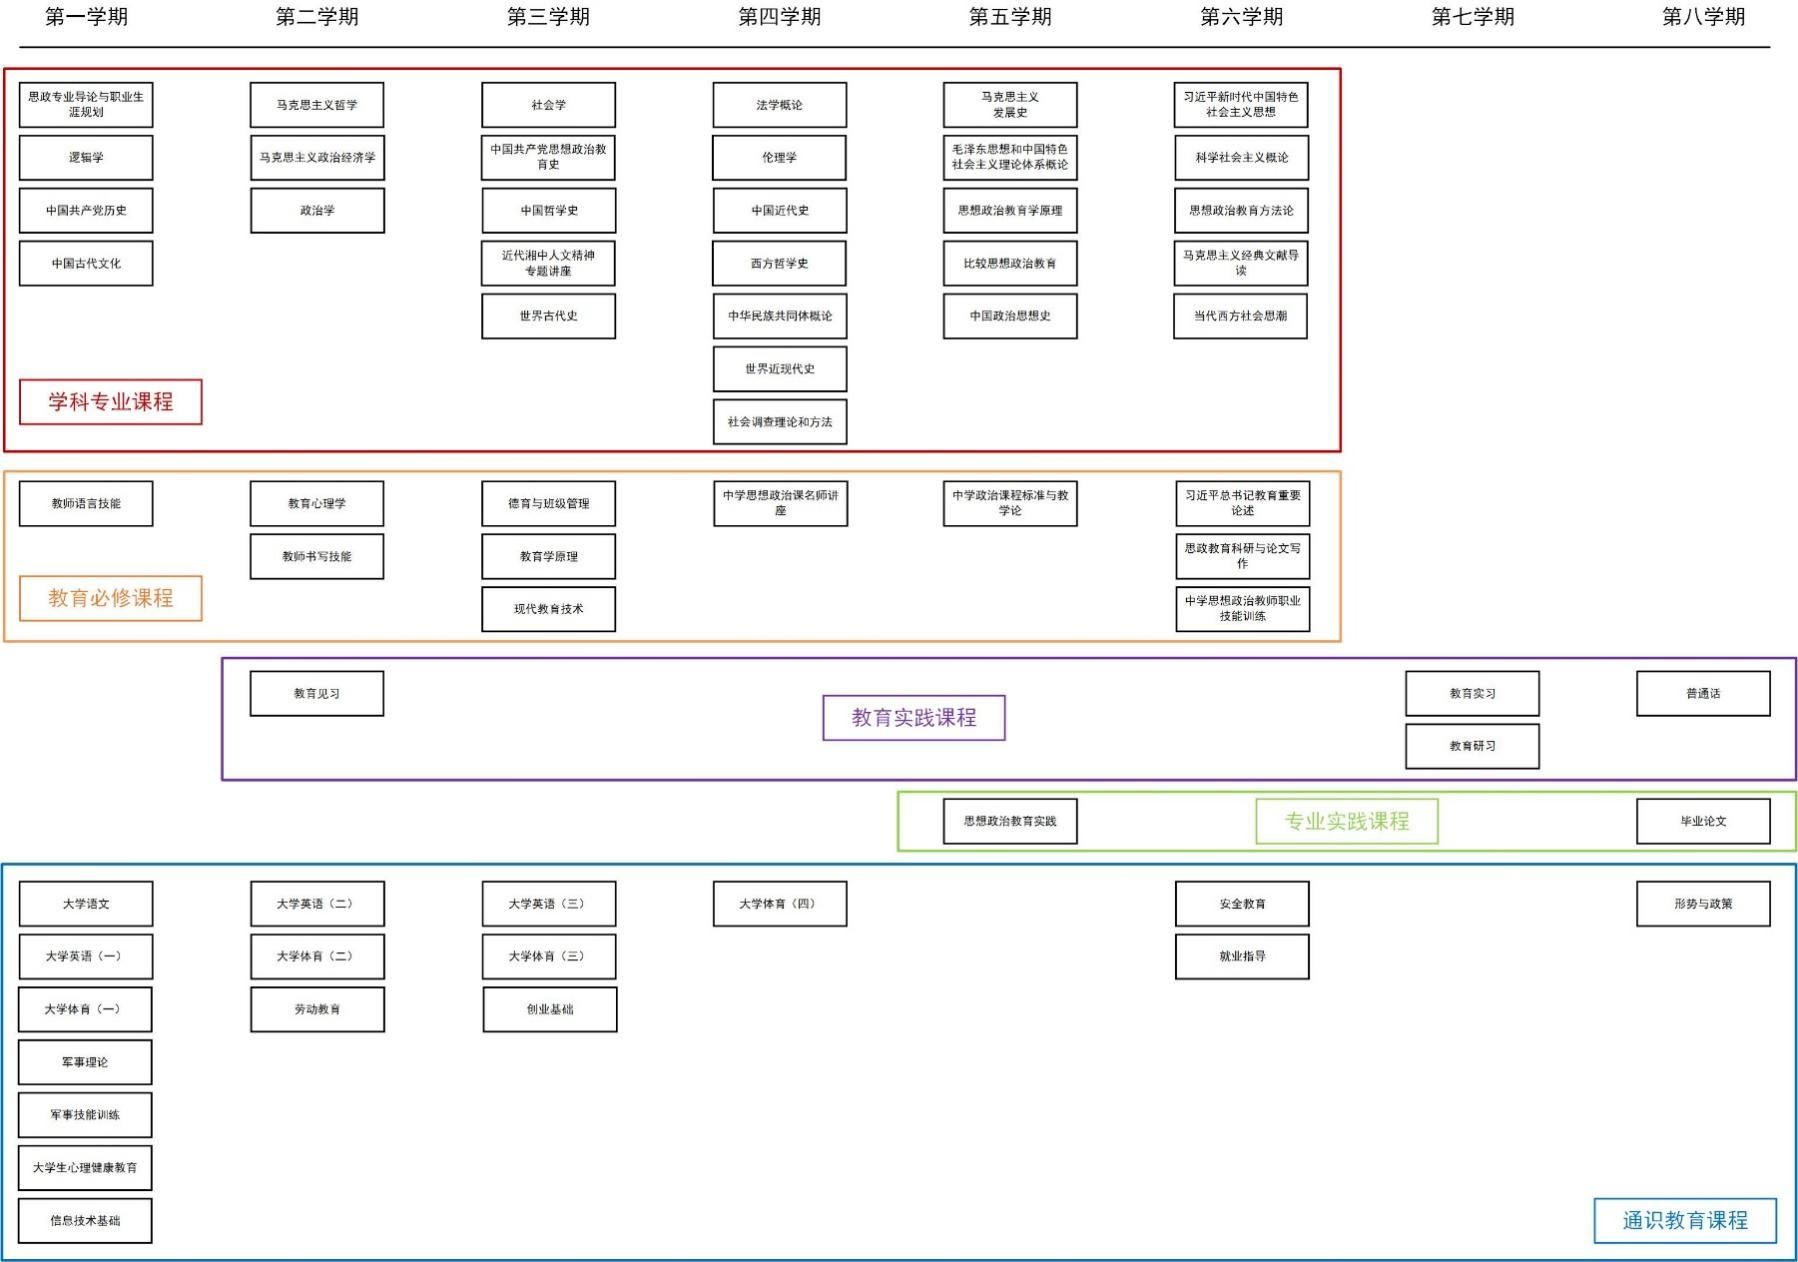This screenshot has width=1798, height=1262.
Task: Click the 信息技术基础 course box
Action: 85,1221
